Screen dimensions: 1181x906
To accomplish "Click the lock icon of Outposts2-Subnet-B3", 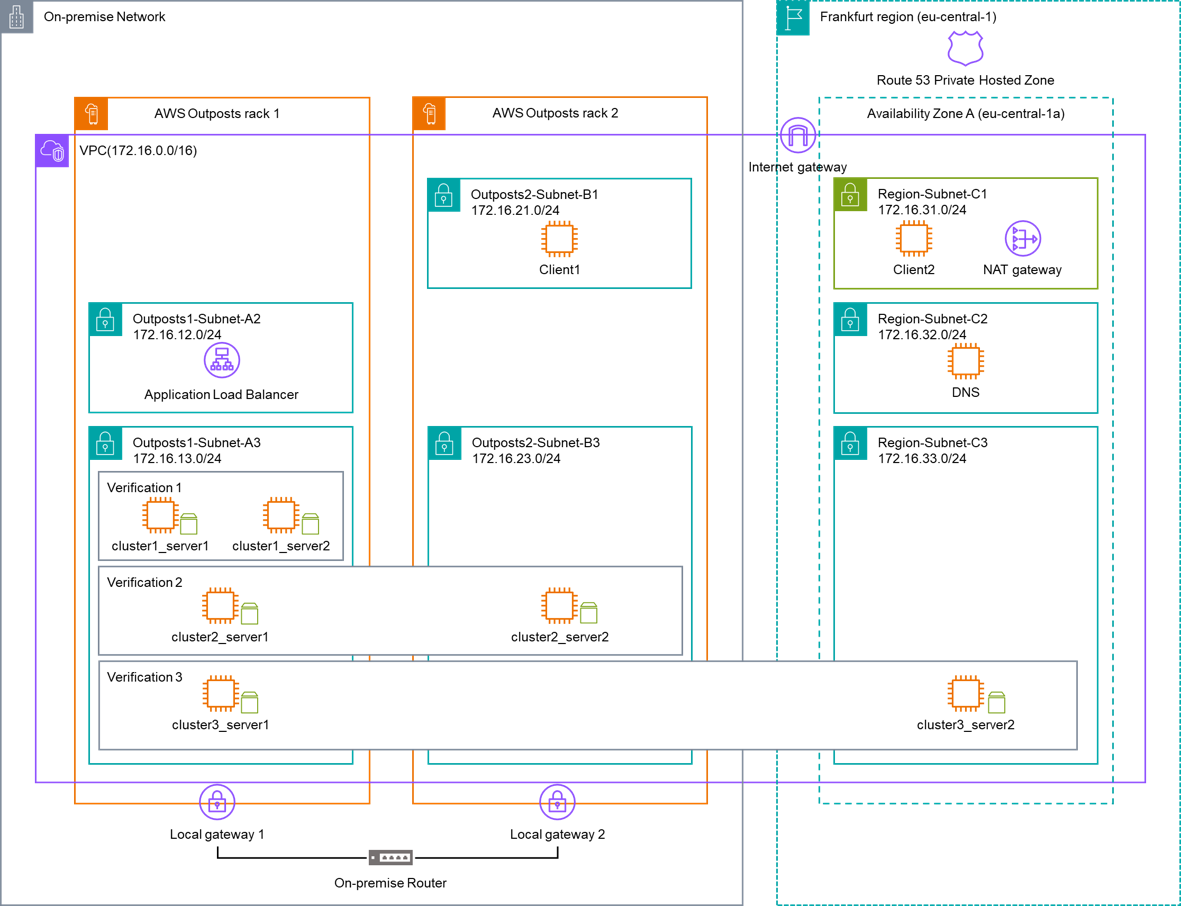I will click(444, 444).
